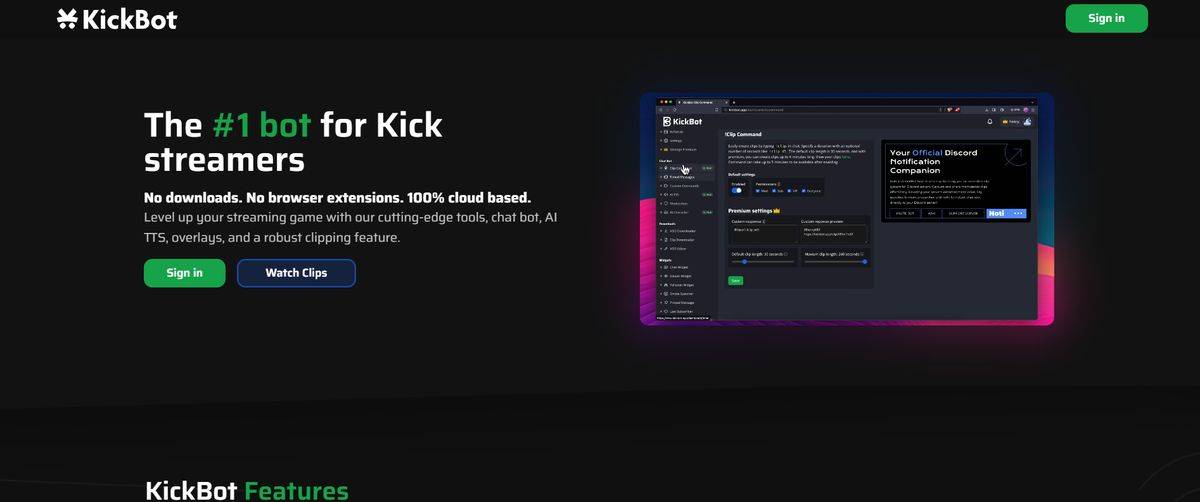Click the notification bell icon in the preview

[x=990, y=121]
